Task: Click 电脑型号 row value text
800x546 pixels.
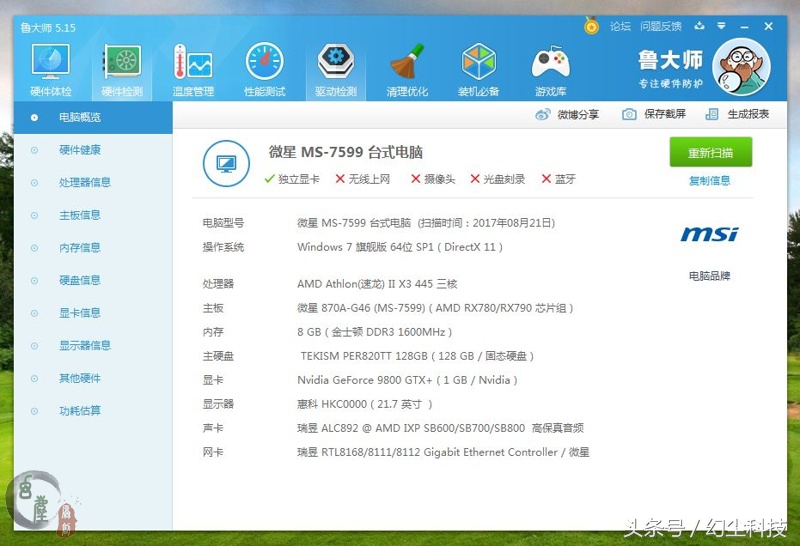Action: click(x=426, y=223)
